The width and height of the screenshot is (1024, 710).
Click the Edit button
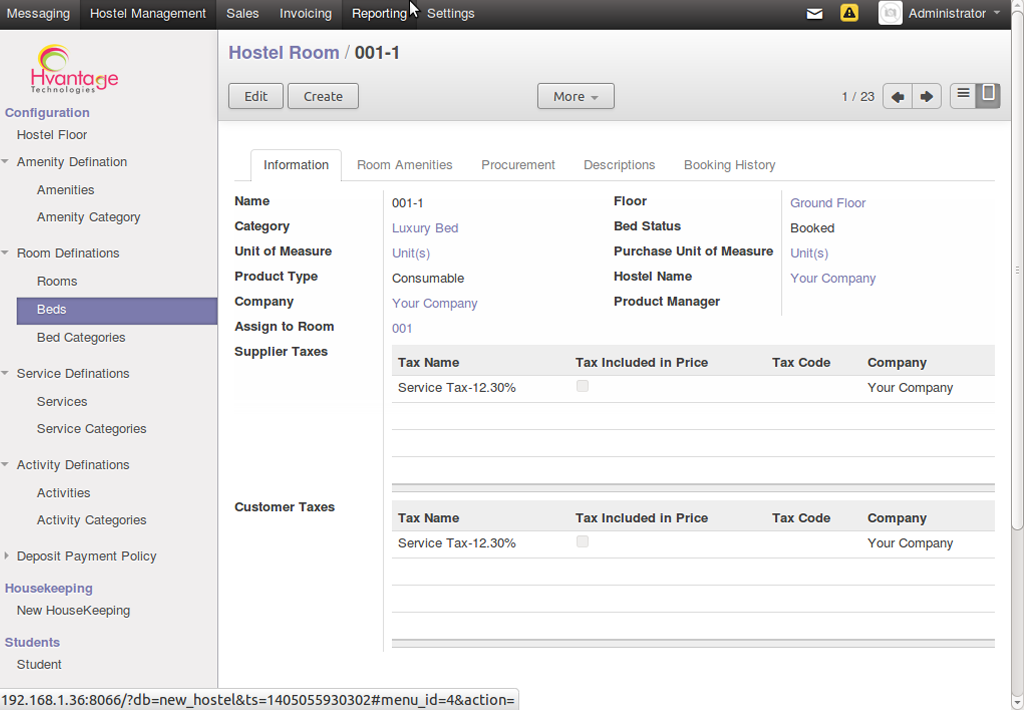click(255, 96)
